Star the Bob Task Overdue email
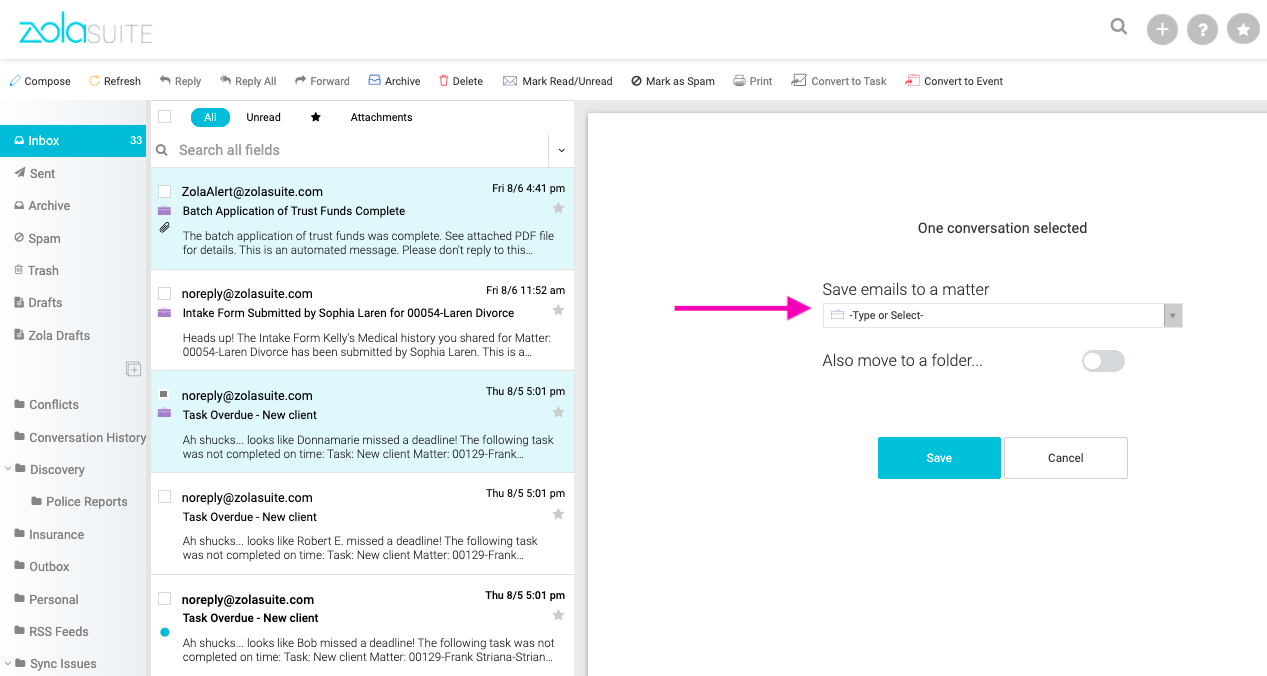1267x676 pixels. tap(558, 615)
